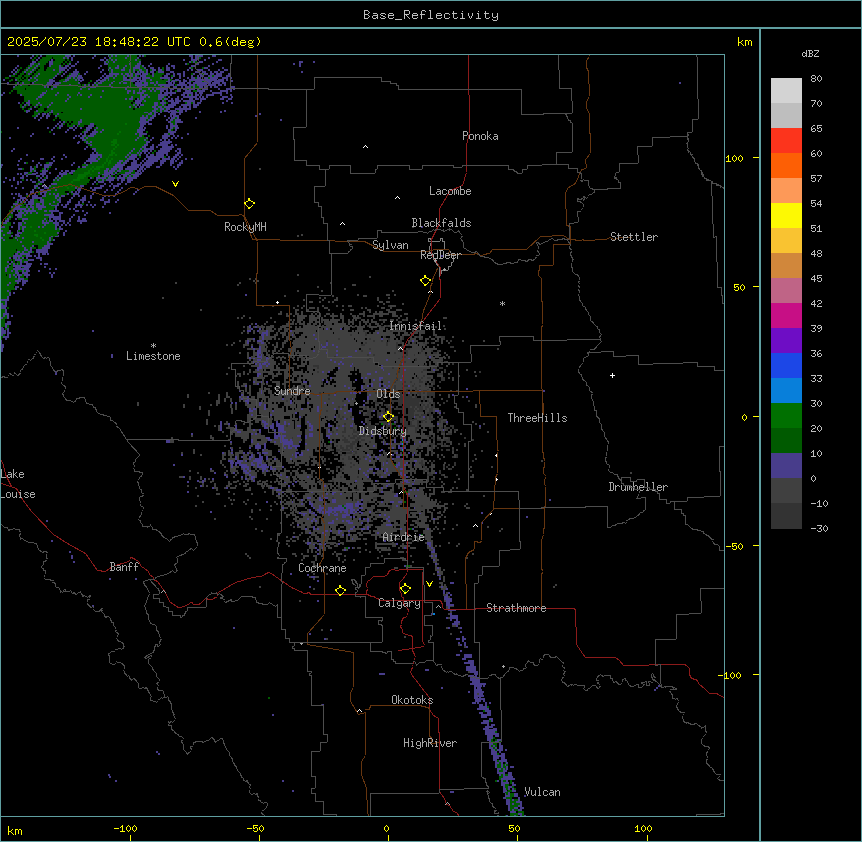Click the ThreeHills label
The height and width of the screenshot is (842, 862).
537,418
